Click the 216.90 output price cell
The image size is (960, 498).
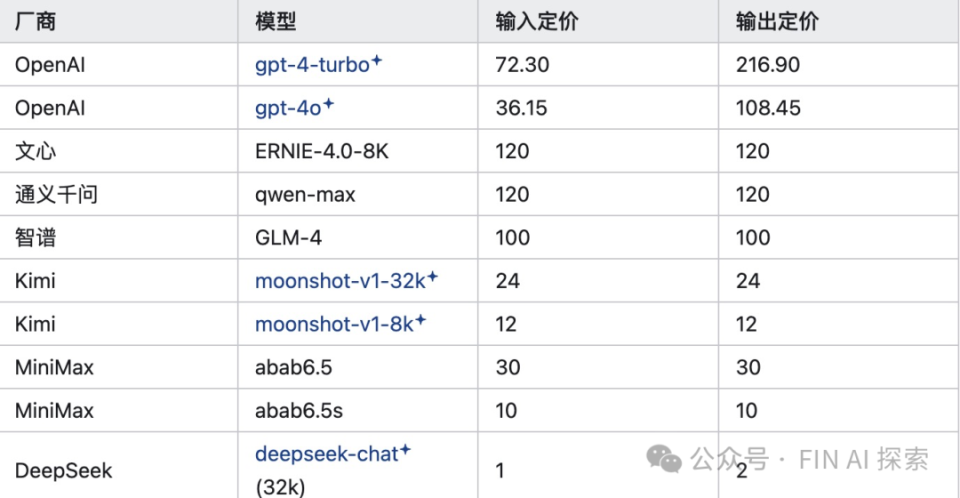pos(838,65)
